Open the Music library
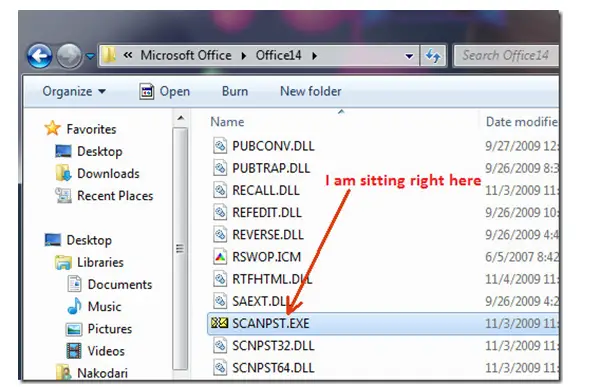The height and width of the screenshot is (387, 597). point(104,307)
